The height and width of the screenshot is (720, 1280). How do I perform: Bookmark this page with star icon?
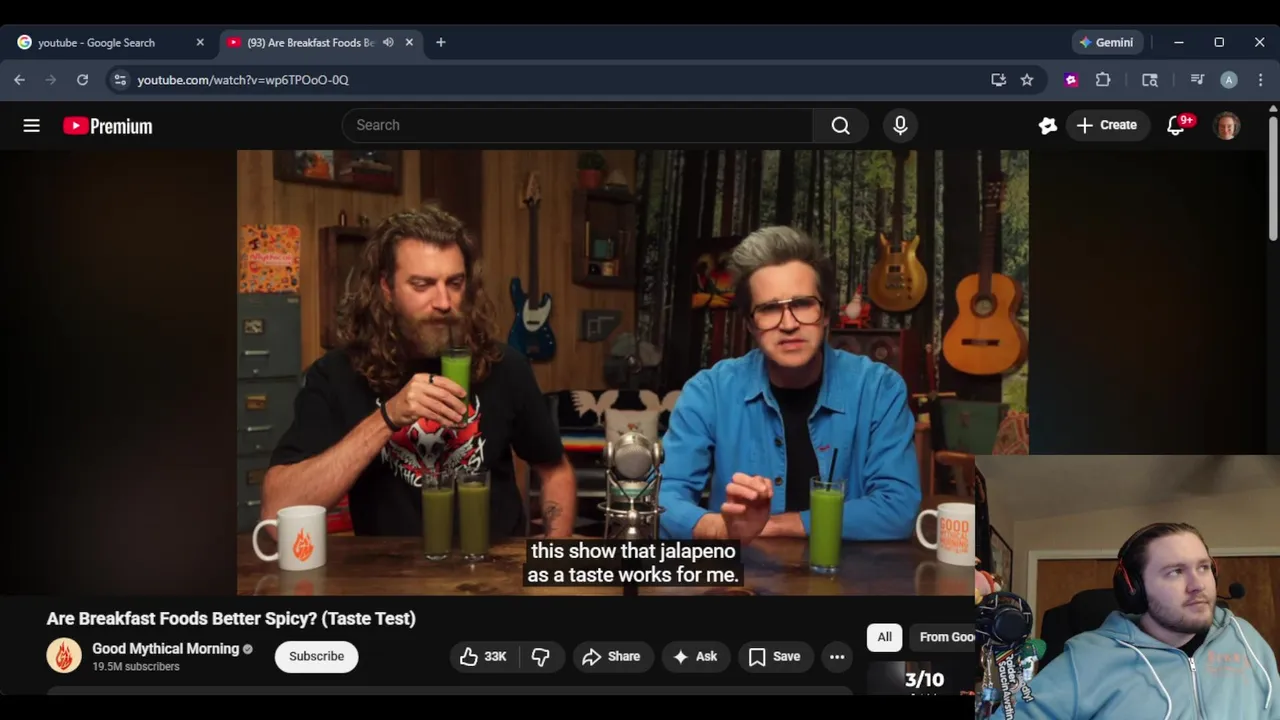pyautogui.click(x=1027, y=80)
